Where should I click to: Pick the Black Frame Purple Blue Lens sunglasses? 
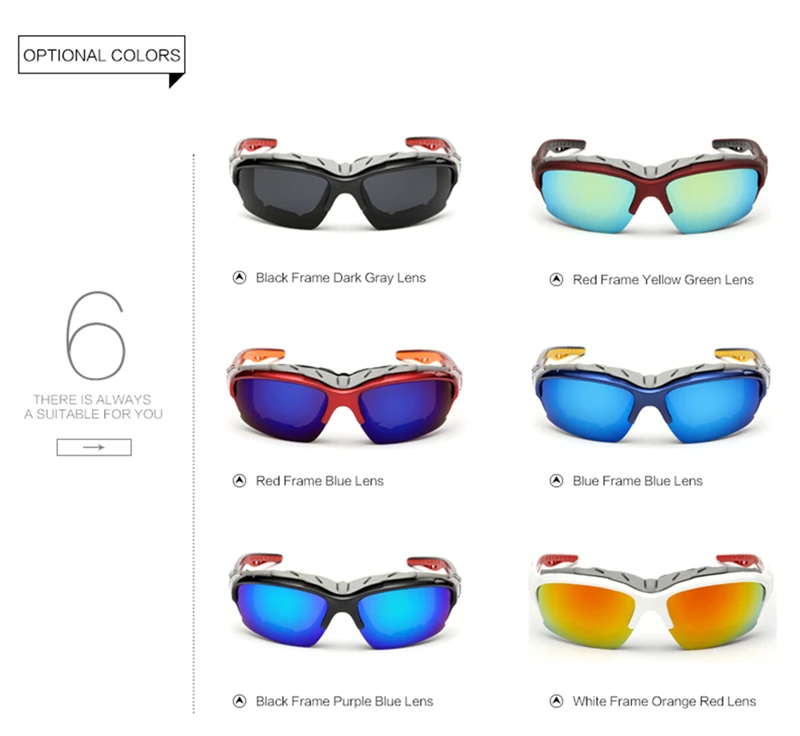tap(345, 601)
